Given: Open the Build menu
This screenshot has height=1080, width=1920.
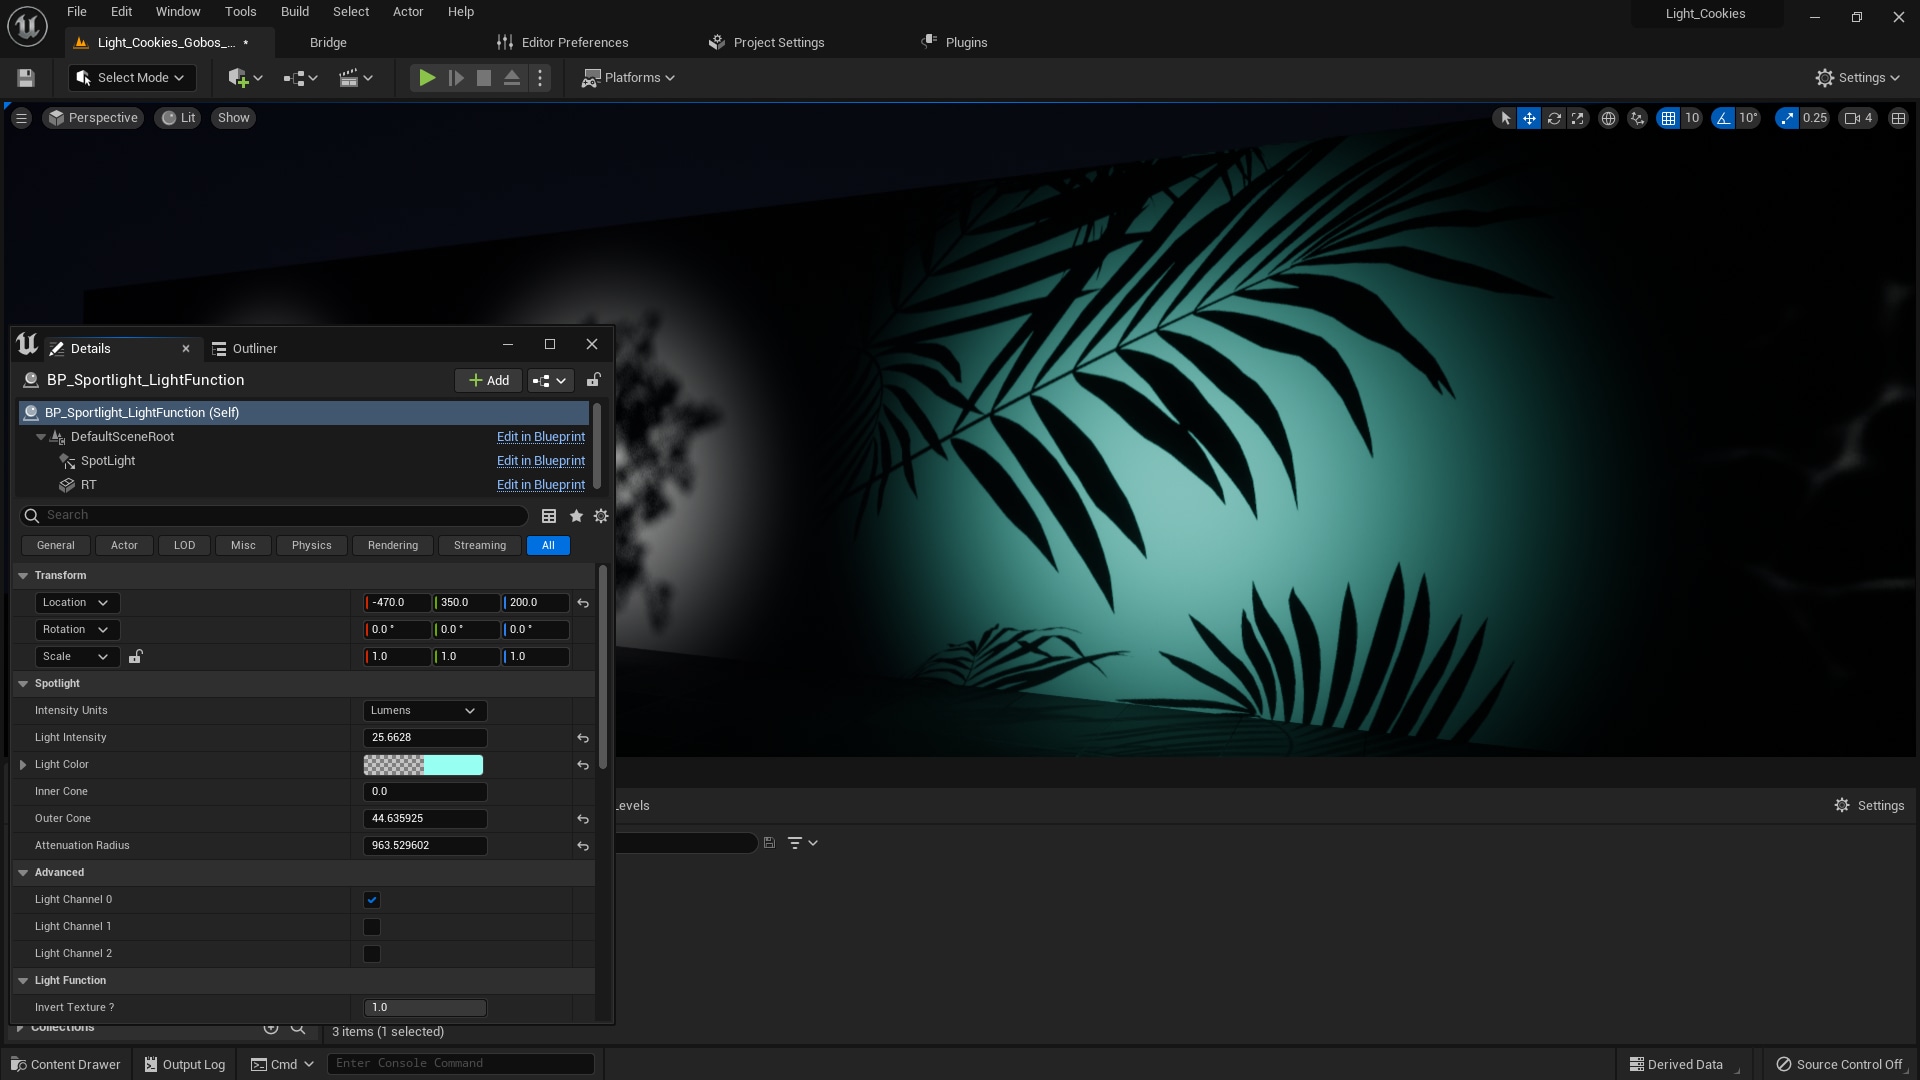Looking at the screenshot, I should pyautogui.click(x=294, y=11).
